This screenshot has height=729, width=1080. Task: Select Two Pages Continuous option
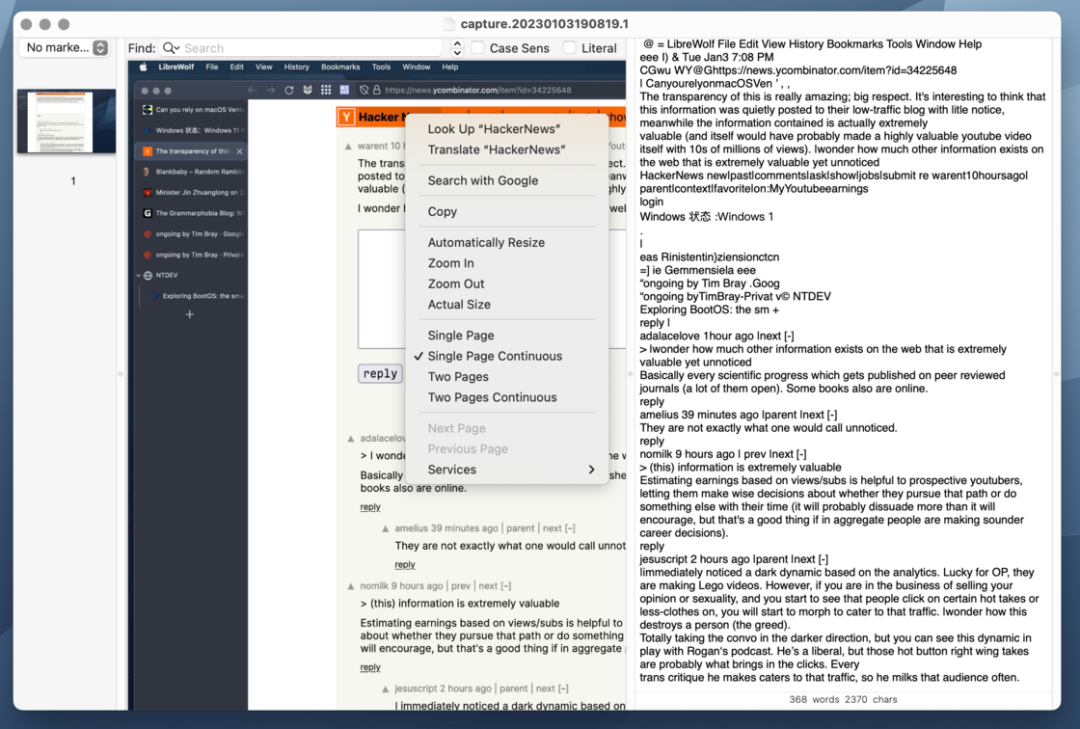(492, 398)
